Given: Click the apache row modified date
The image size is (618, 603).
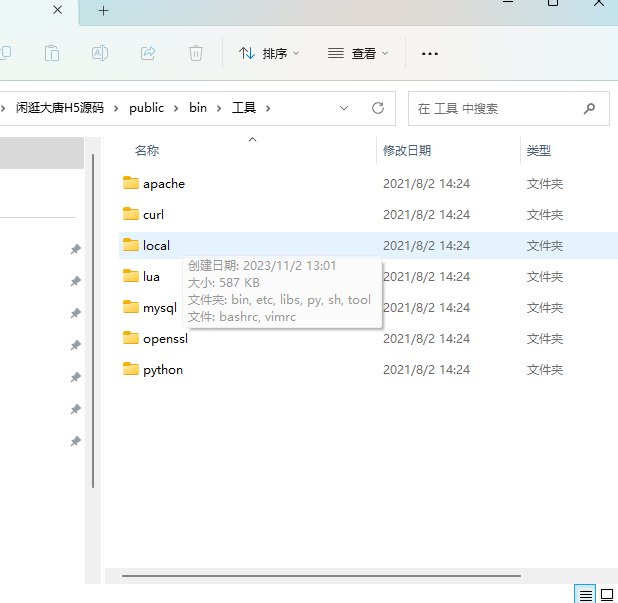Looking at the screenshot, I should (426, 184).
